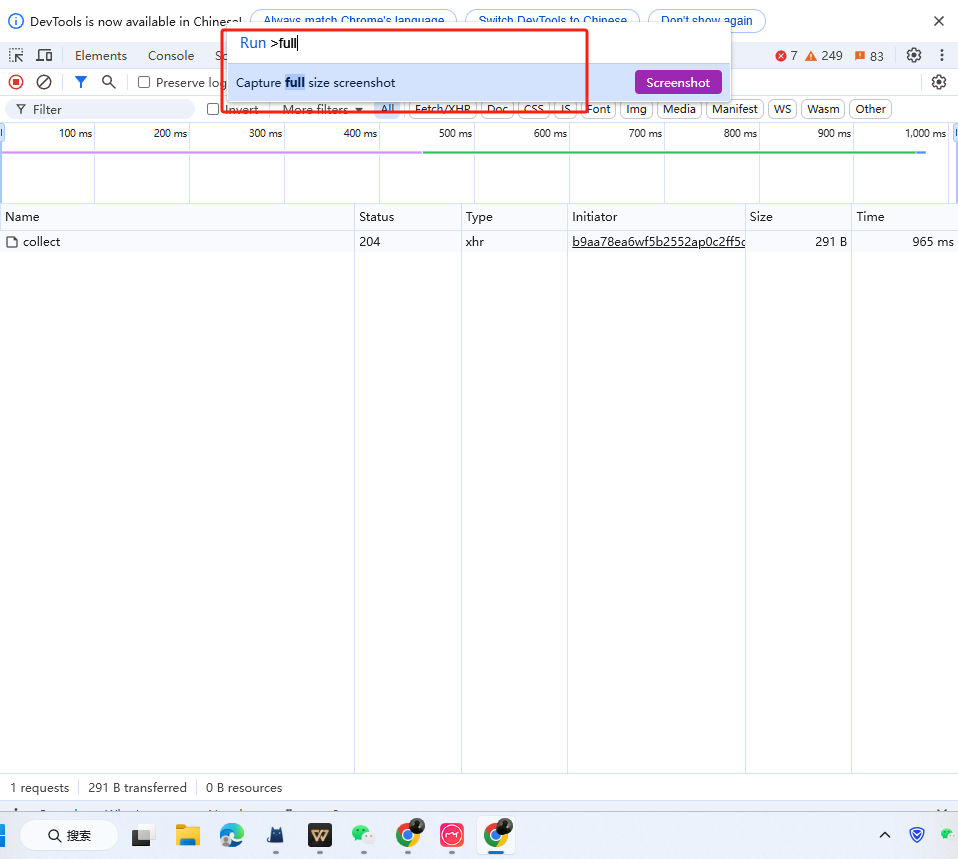The image size is (958, 859).
Task: Click the 1 requests status text
Action: pyautogui.click(x=40, y=788)
